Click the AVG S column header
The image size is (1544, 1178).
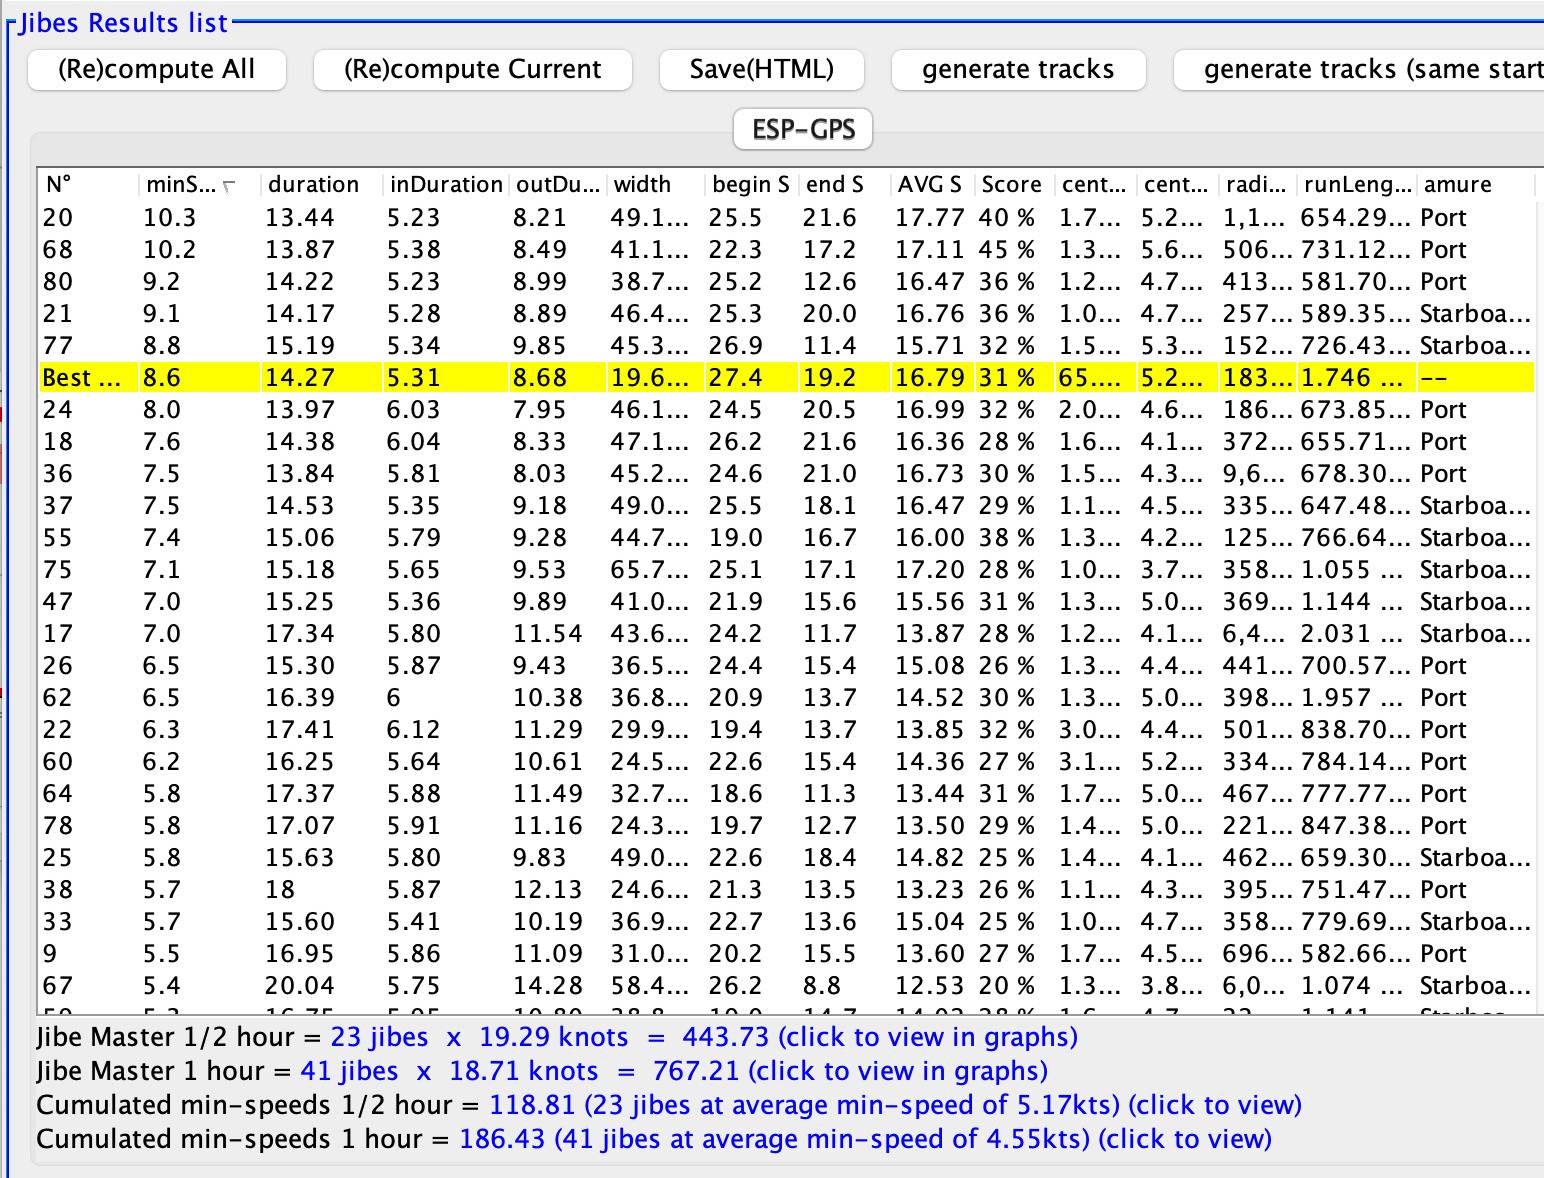pyautogui.click(x=929, y=185)
